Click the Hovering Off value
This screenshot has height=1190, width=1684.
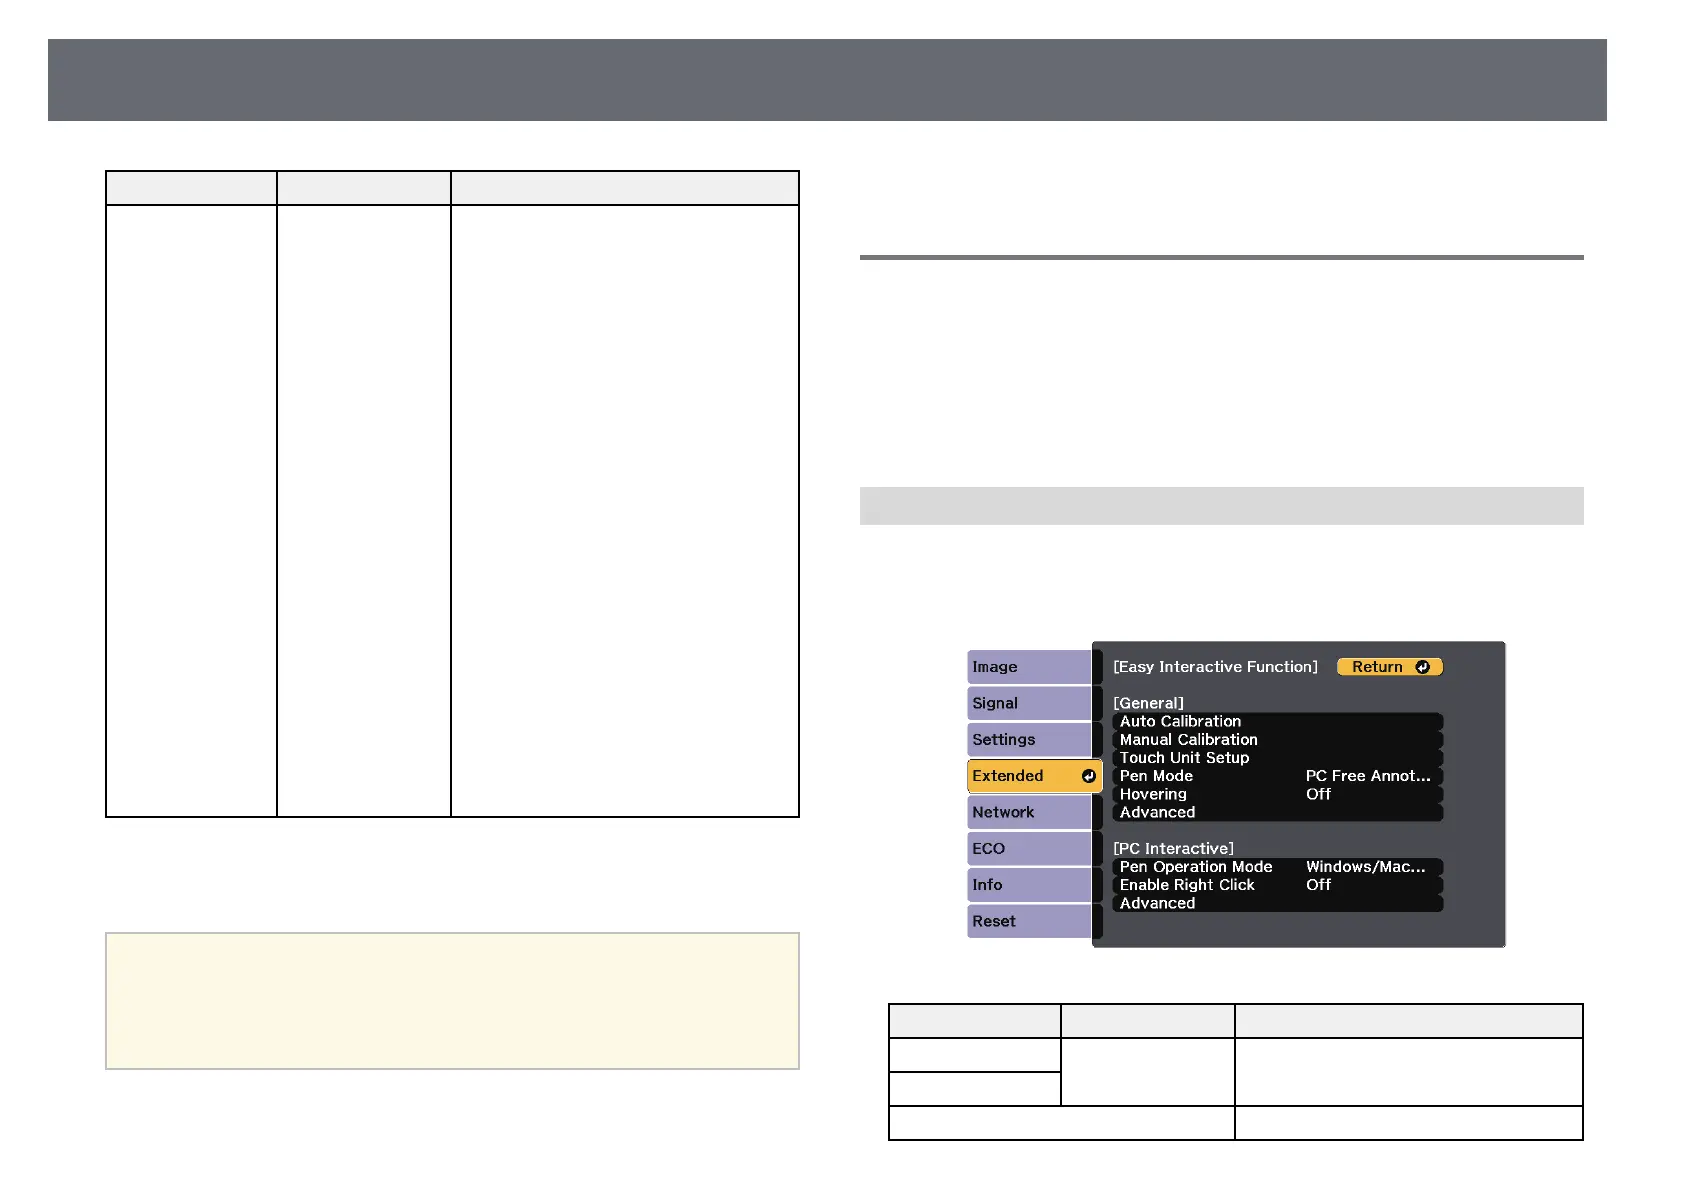[1318, 794]
